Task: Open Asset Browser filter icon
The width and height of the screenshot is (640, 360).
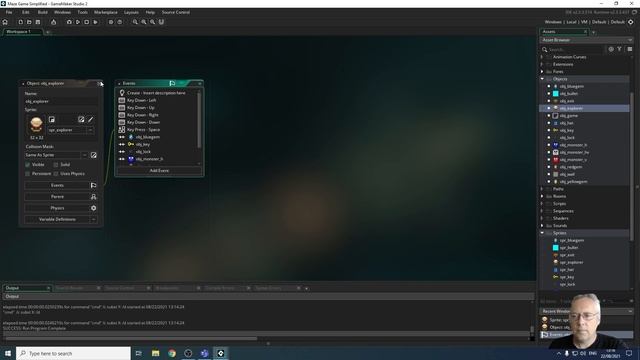Action: [620, 49]
